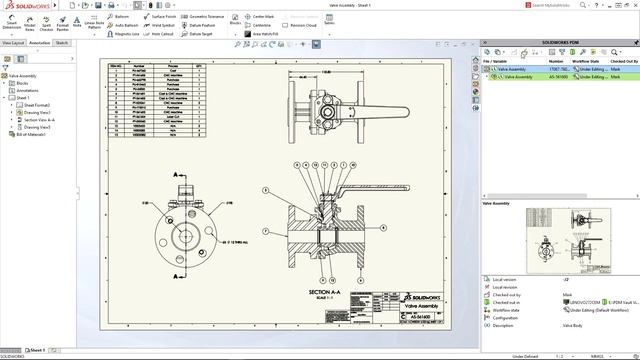Screen dimensions: 640x360
Task: Insert a Weld Symbol
Action: tap(159, 25)
